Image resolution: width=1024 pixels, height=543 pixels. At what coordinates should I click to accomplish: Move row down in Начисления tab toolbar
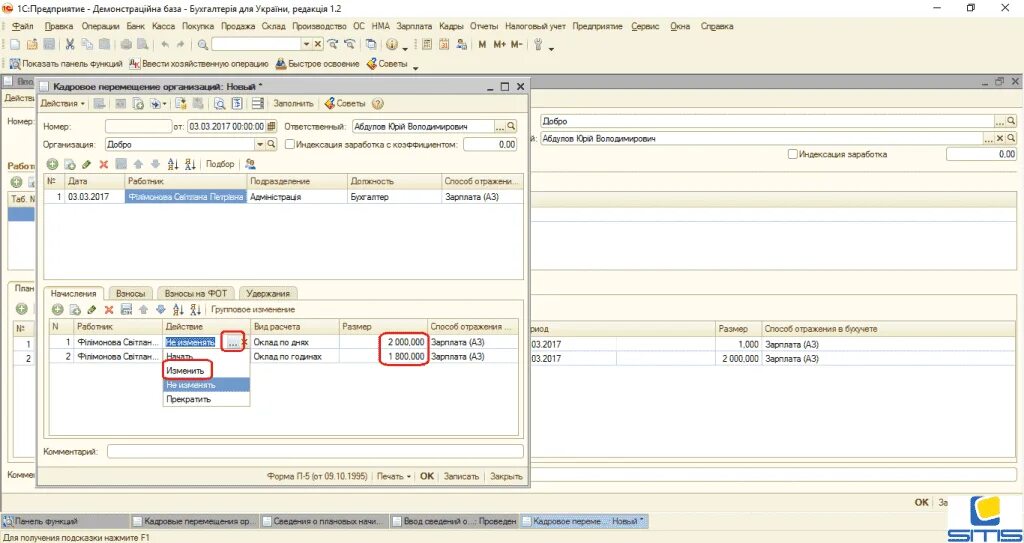point(160,309)
